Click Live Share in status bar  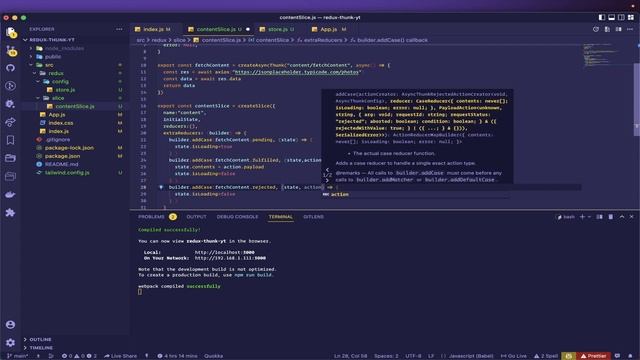(120, 356)
